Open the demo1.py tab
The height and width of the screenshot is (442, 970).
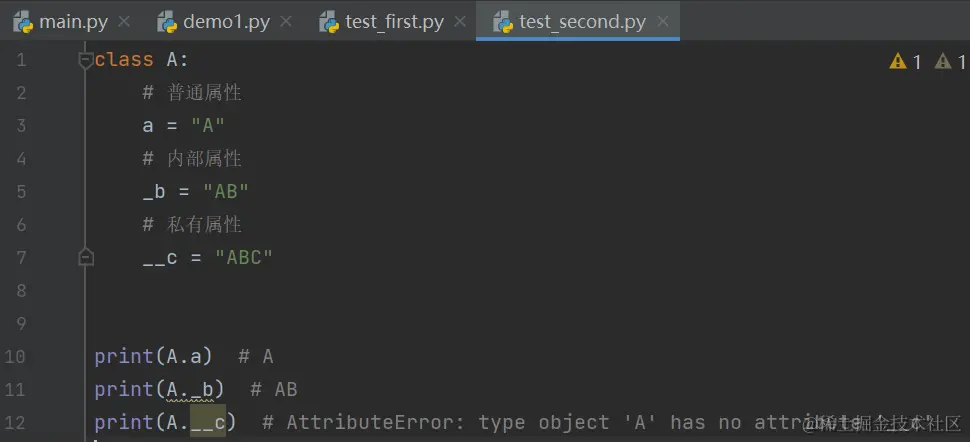point(226,22)
